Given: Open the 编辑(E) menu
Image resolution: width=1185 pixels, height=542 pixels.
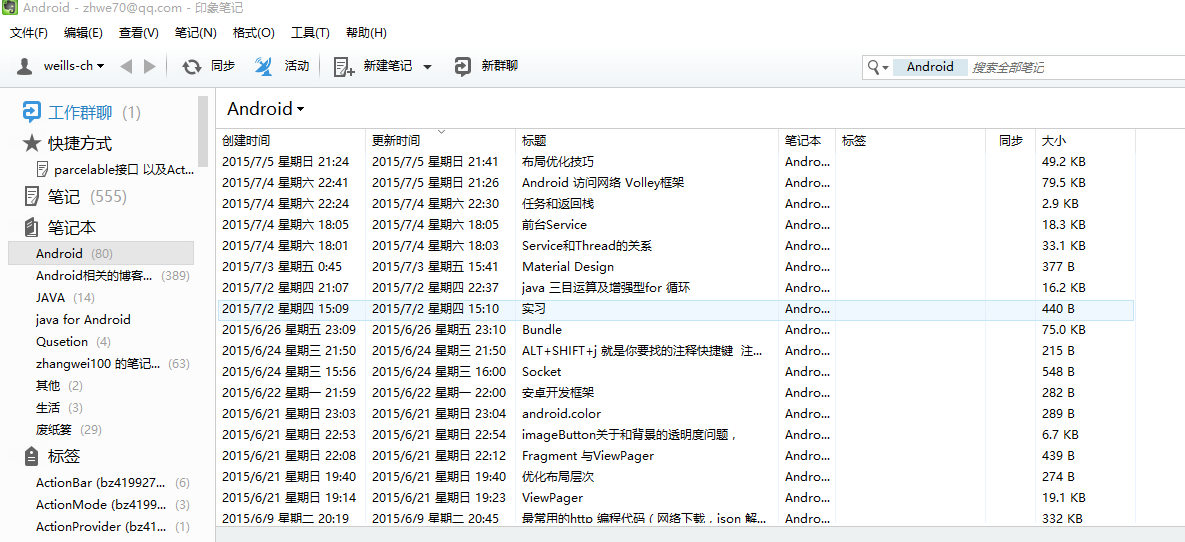Looking at the screenshot, I should 83,33.
